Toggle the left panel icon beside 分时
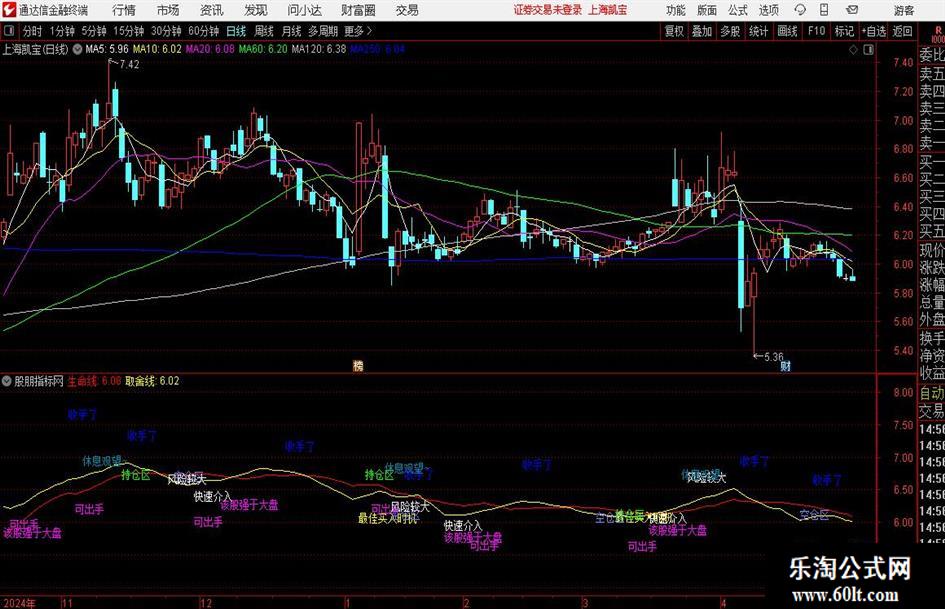 point(8,31)
